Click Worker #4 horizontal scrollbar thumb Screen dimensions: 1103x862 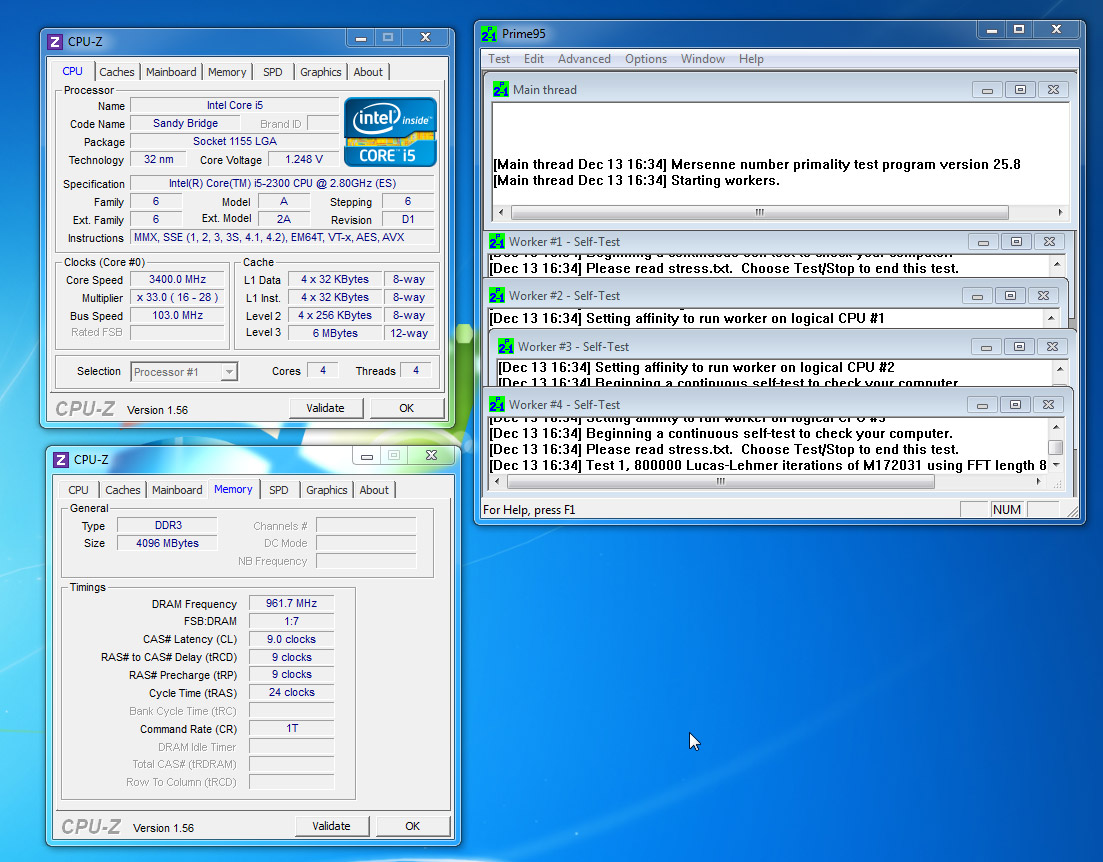tap(720, 481)
